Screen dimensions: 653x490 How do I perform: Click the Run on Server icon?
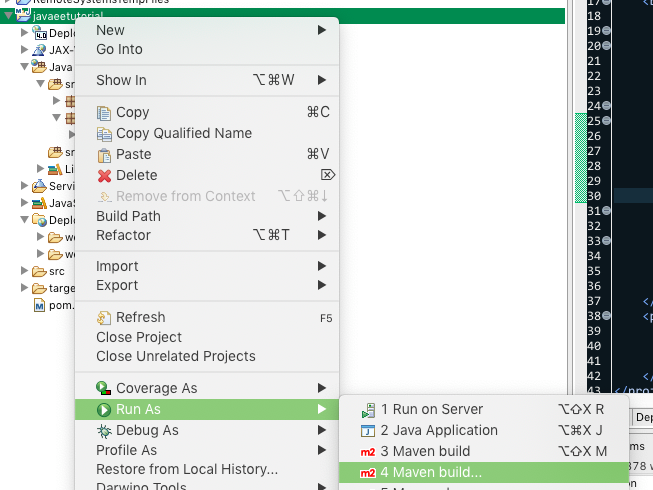(x=367, y=410)
